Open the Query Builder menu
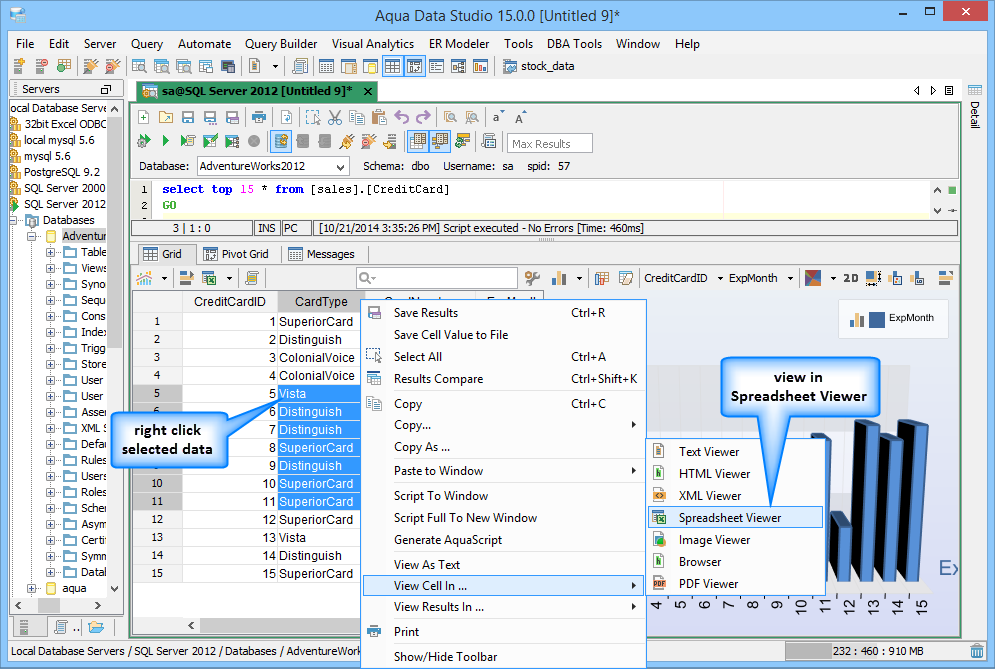 (x=281, y=44)
